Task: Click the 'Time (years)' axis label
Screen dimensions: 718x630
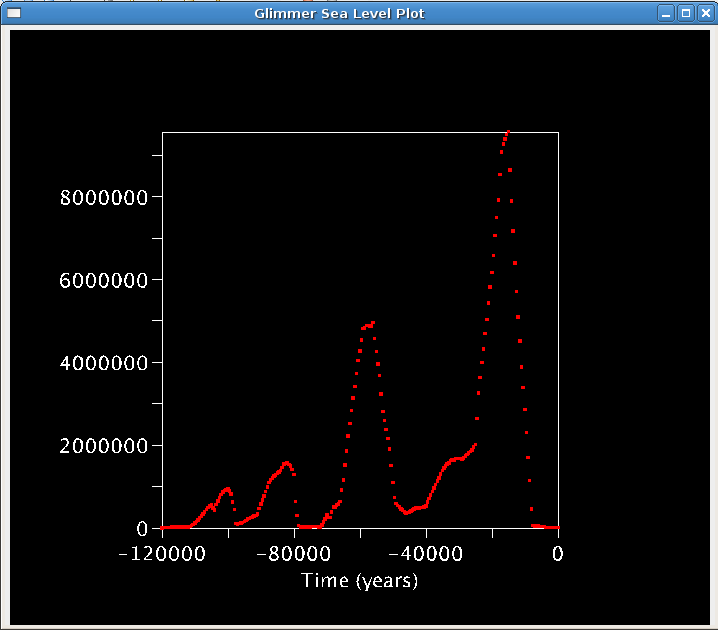Action: click(x=360, y=580)
